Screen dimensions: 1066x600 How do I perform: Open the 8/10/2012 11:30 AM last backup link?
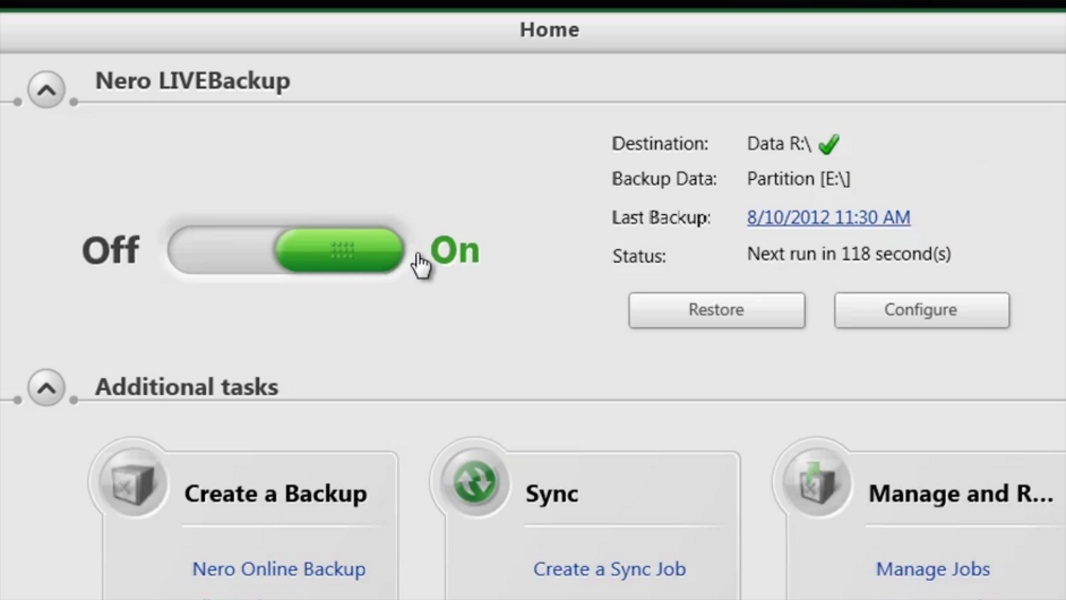click(828, 217)
